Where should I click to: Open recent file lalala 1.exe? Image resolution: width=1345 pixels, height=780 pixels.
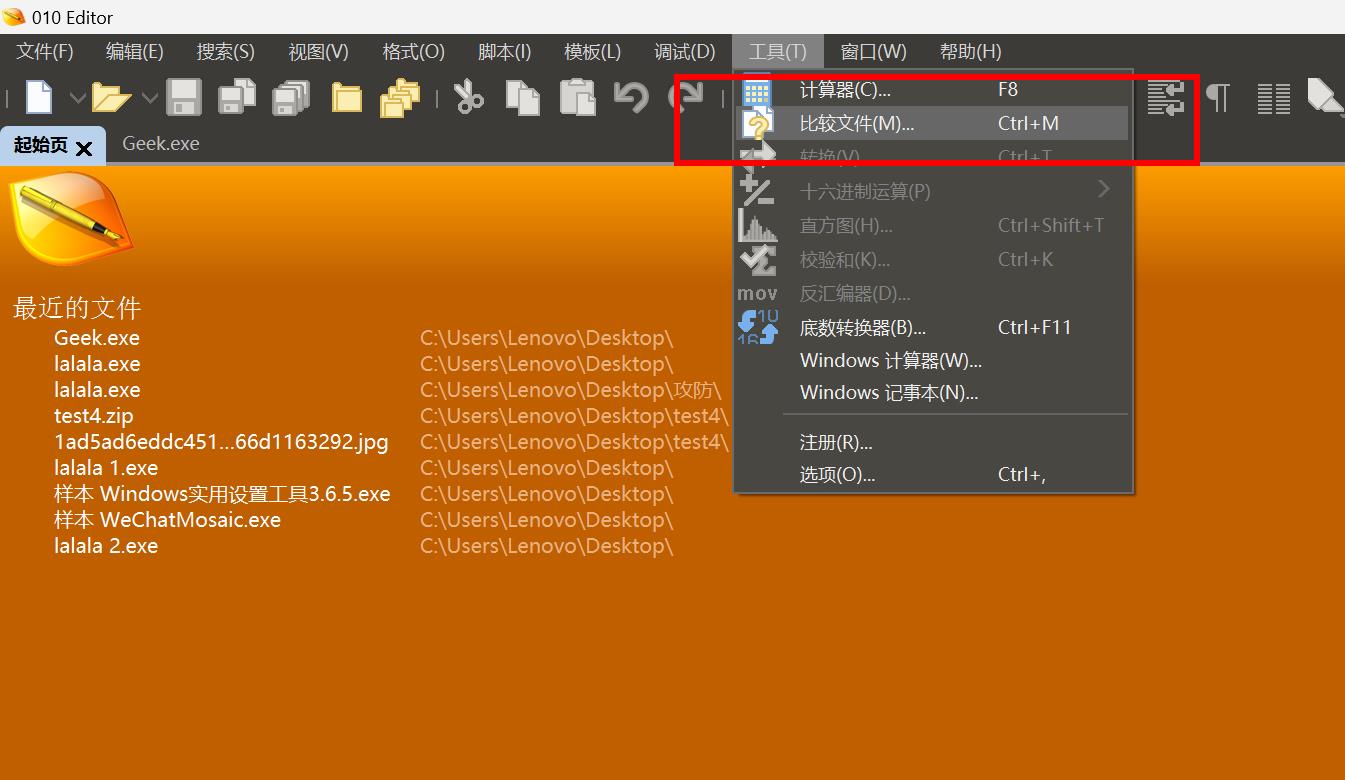(x=106, y=468)
